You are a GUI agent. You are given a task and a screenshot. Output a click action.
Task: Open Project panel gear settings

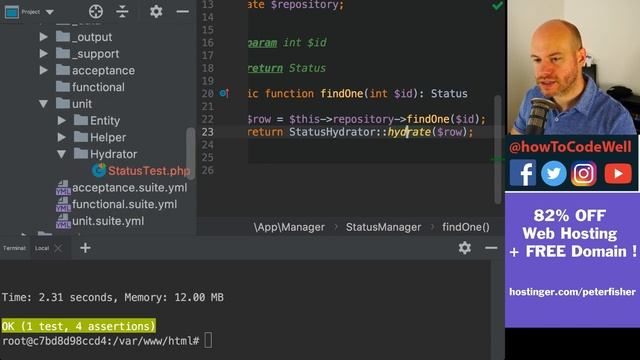[156, 11]
